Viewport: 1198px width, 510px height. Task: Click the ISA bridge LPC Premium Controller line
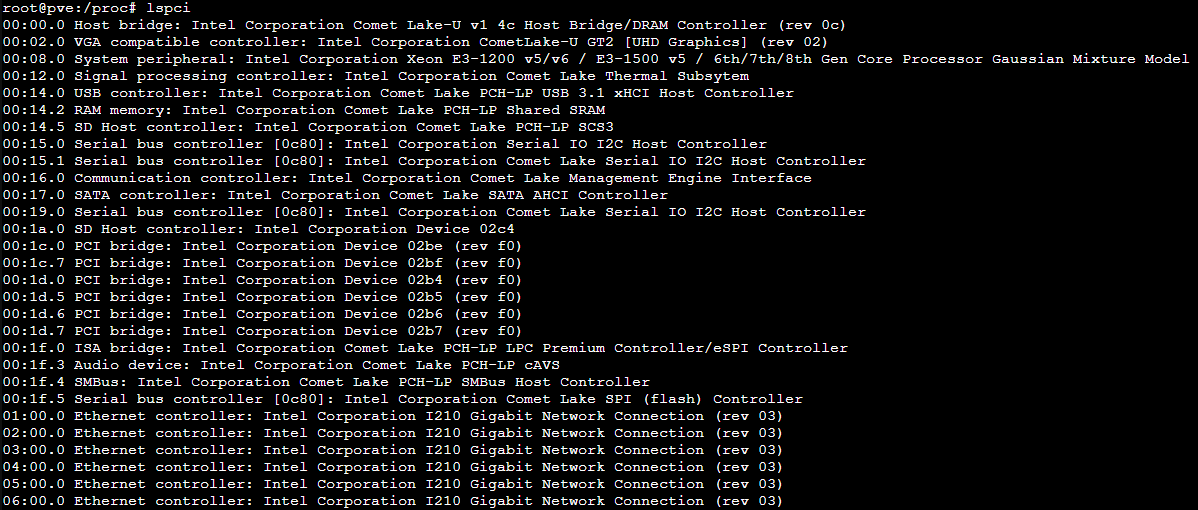424,347
